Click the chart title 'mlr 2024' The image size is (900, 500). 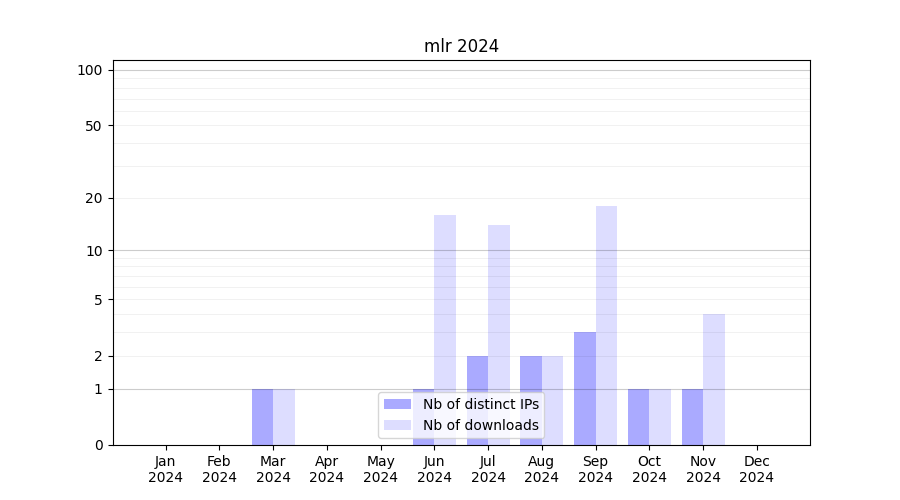[x=461, y=46]
